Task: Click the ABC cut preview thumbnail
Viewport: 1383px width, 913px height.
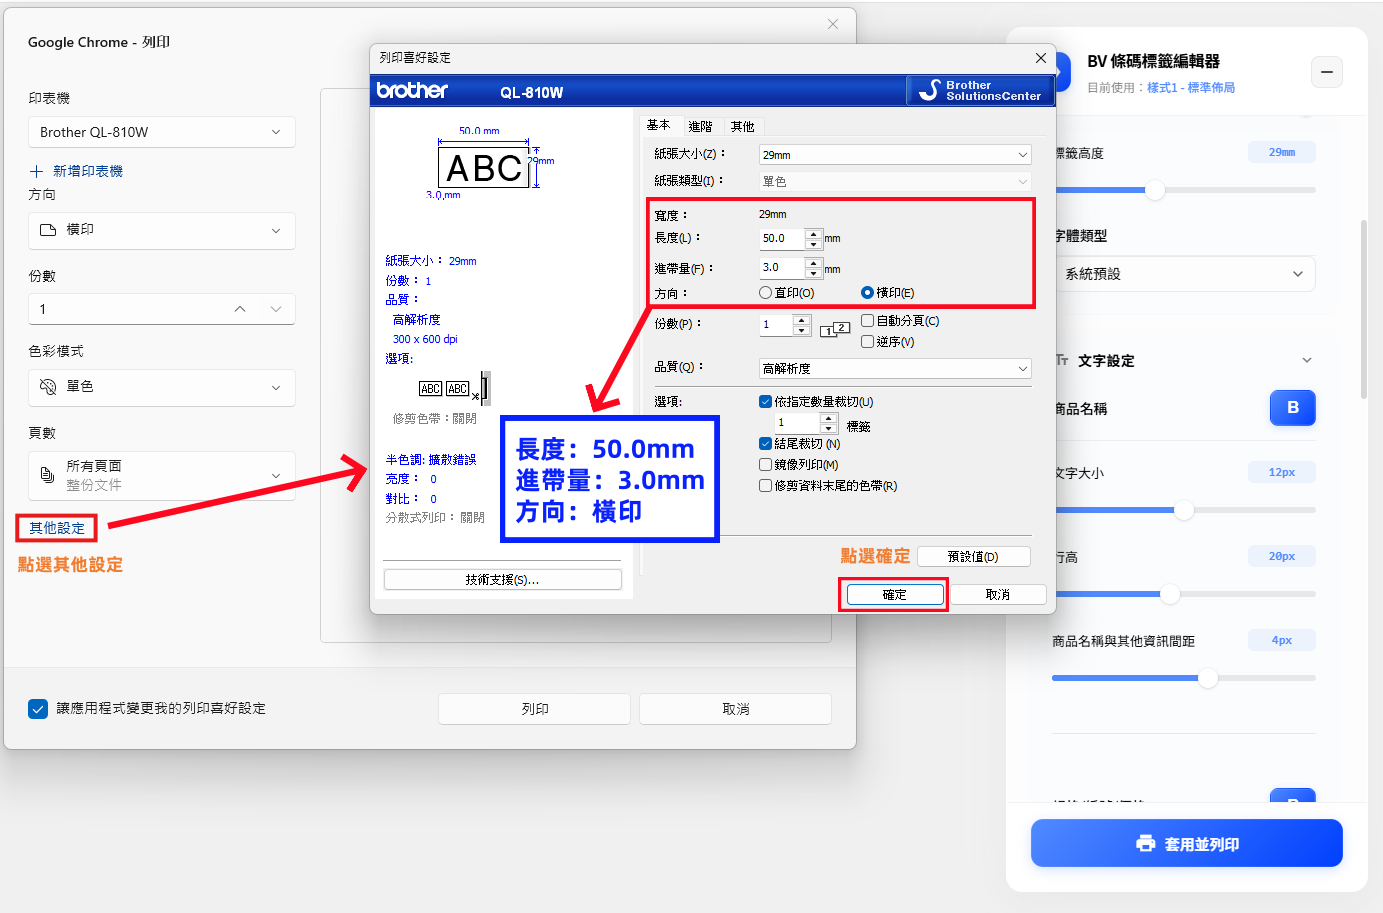Action: tap(454, 388)
